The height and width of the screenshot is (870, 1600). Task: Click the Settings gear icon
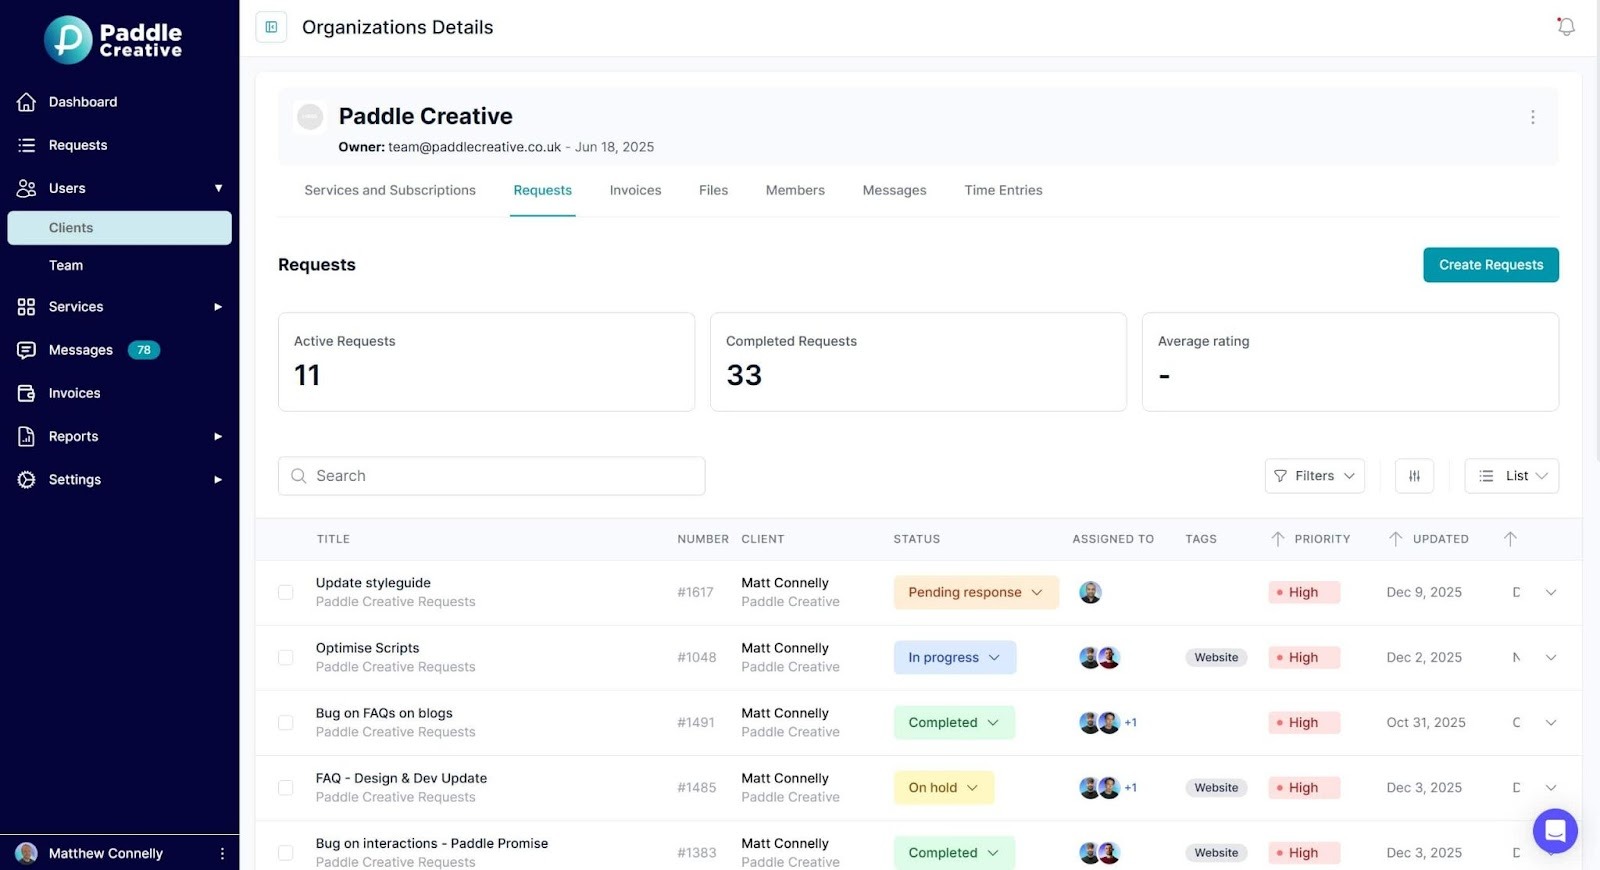(27, 480)
